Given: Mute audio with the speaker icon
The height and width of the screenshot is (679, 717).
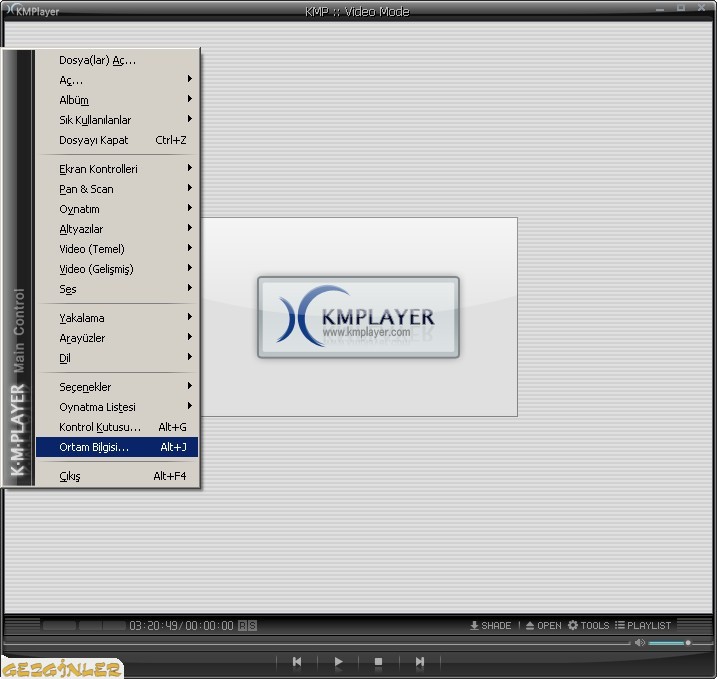Looking at the screenshot, I should 640,643.
